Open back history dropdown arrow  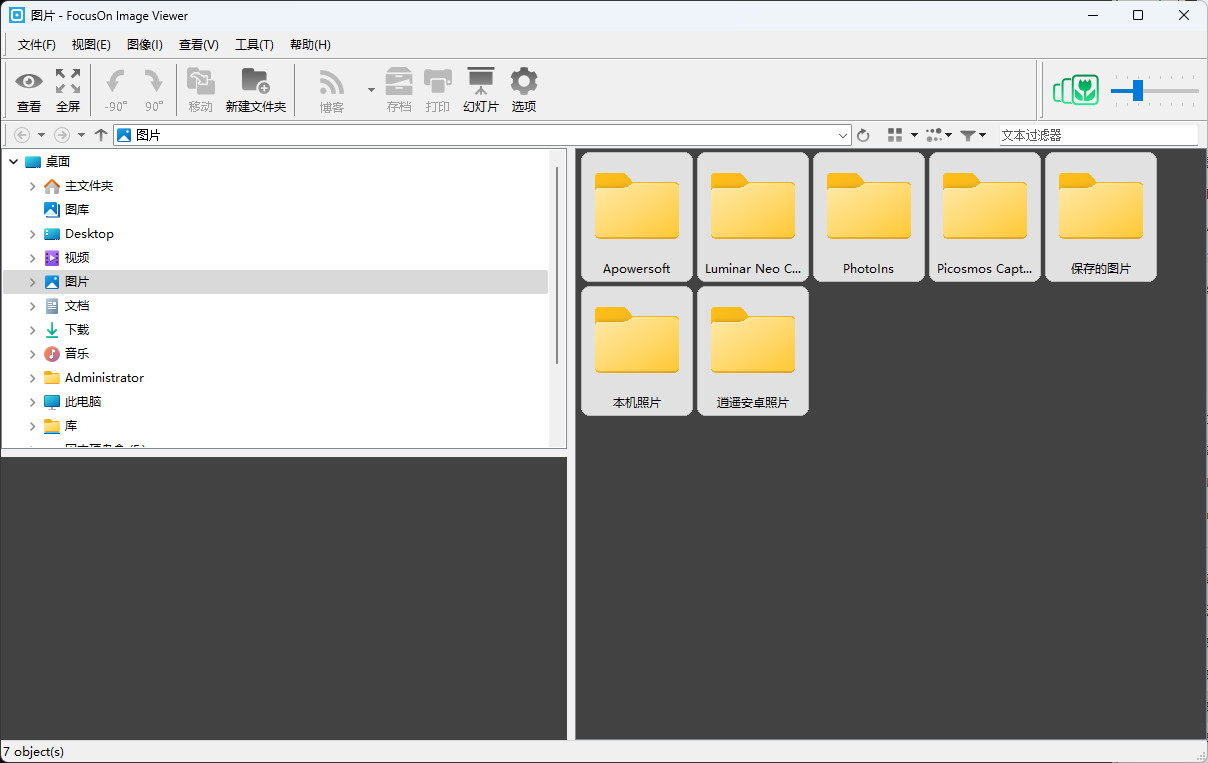41,135
